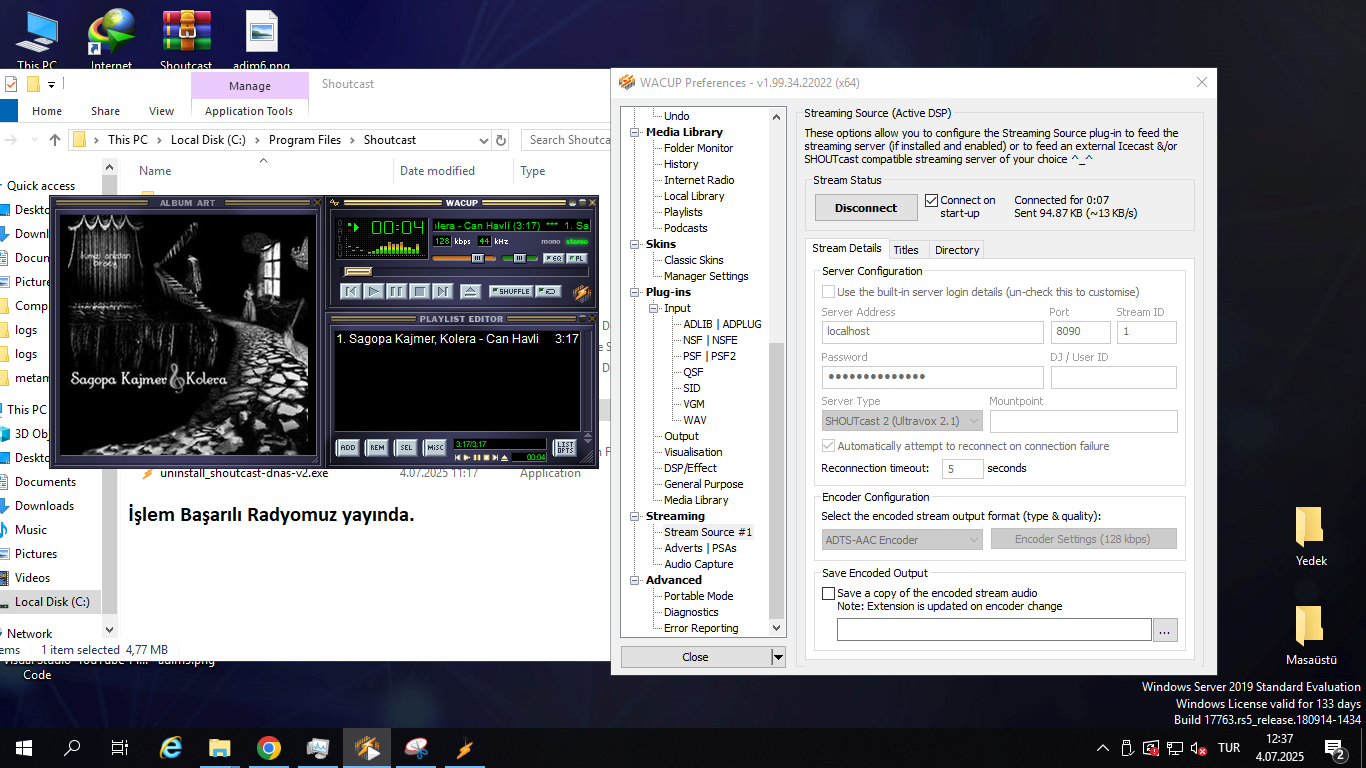
Task: Click the repeat toggle beside Shuffle
Action: pos(548,291)
